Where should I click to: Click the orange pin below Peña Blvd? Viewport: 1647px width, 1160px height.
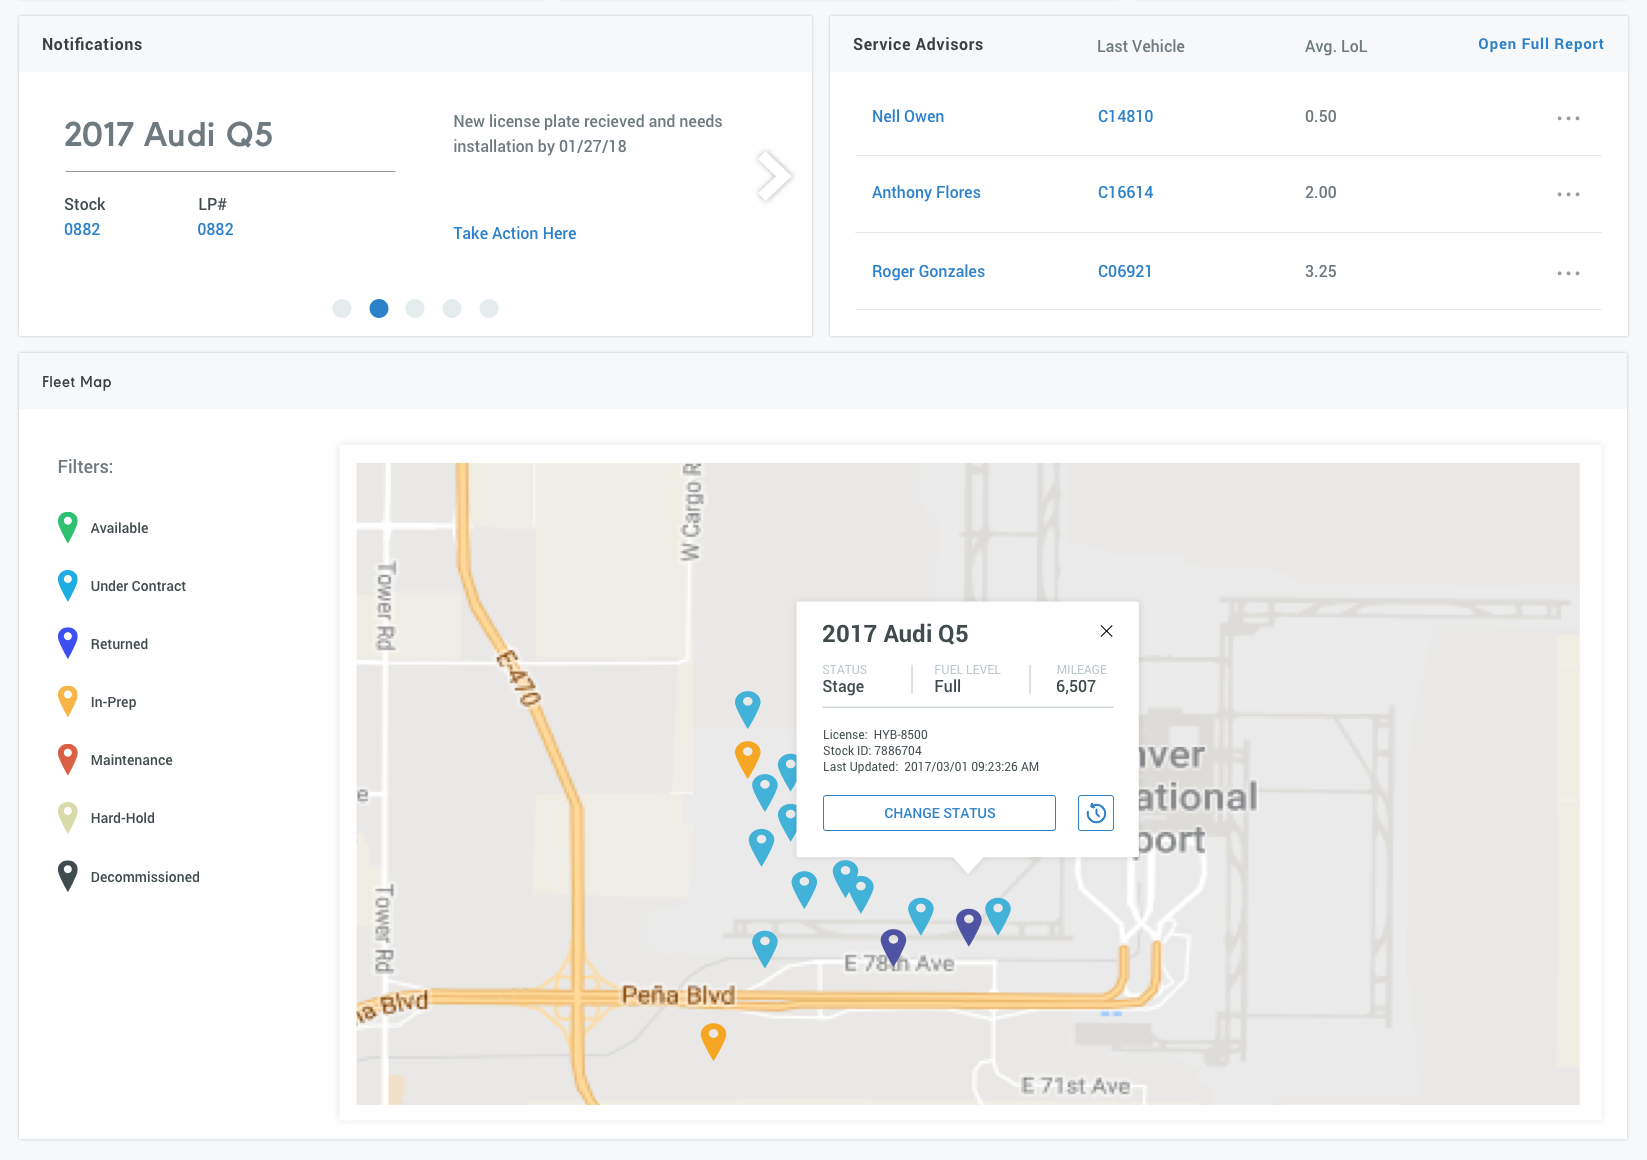(713, 1039)
